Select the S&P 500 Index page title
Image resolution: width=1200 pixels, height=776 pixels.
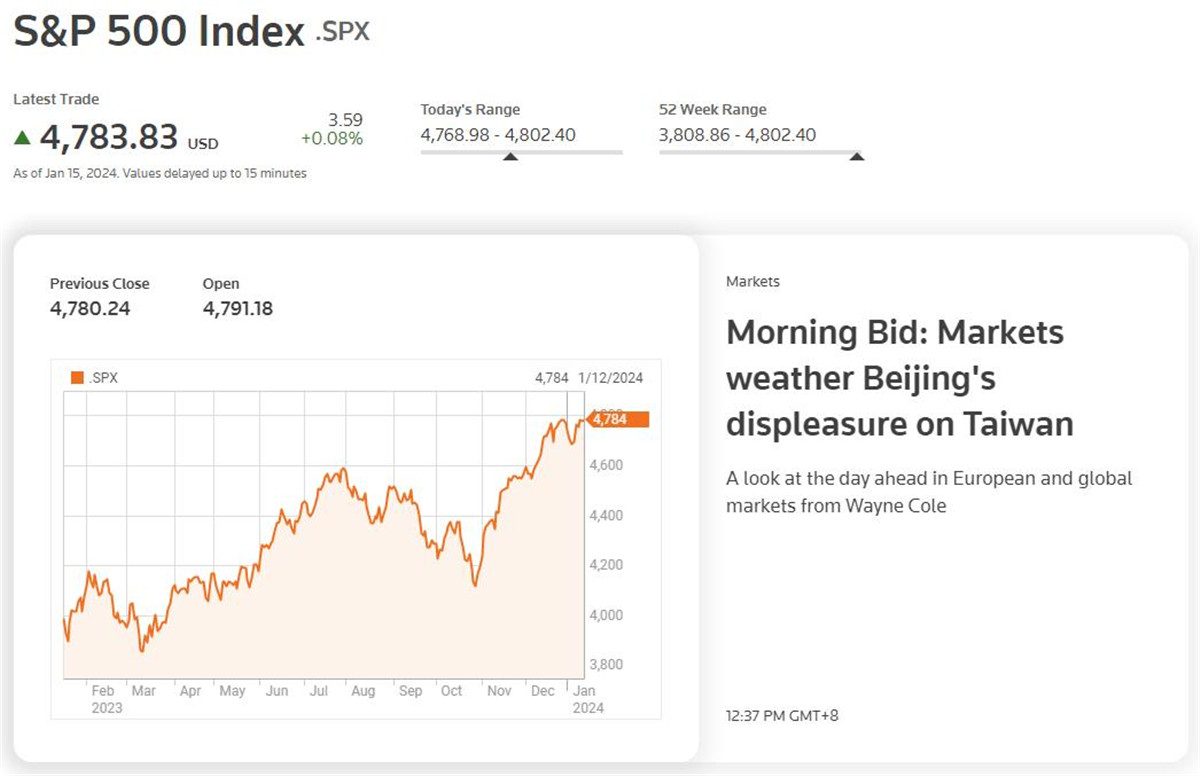pos(158,32)
